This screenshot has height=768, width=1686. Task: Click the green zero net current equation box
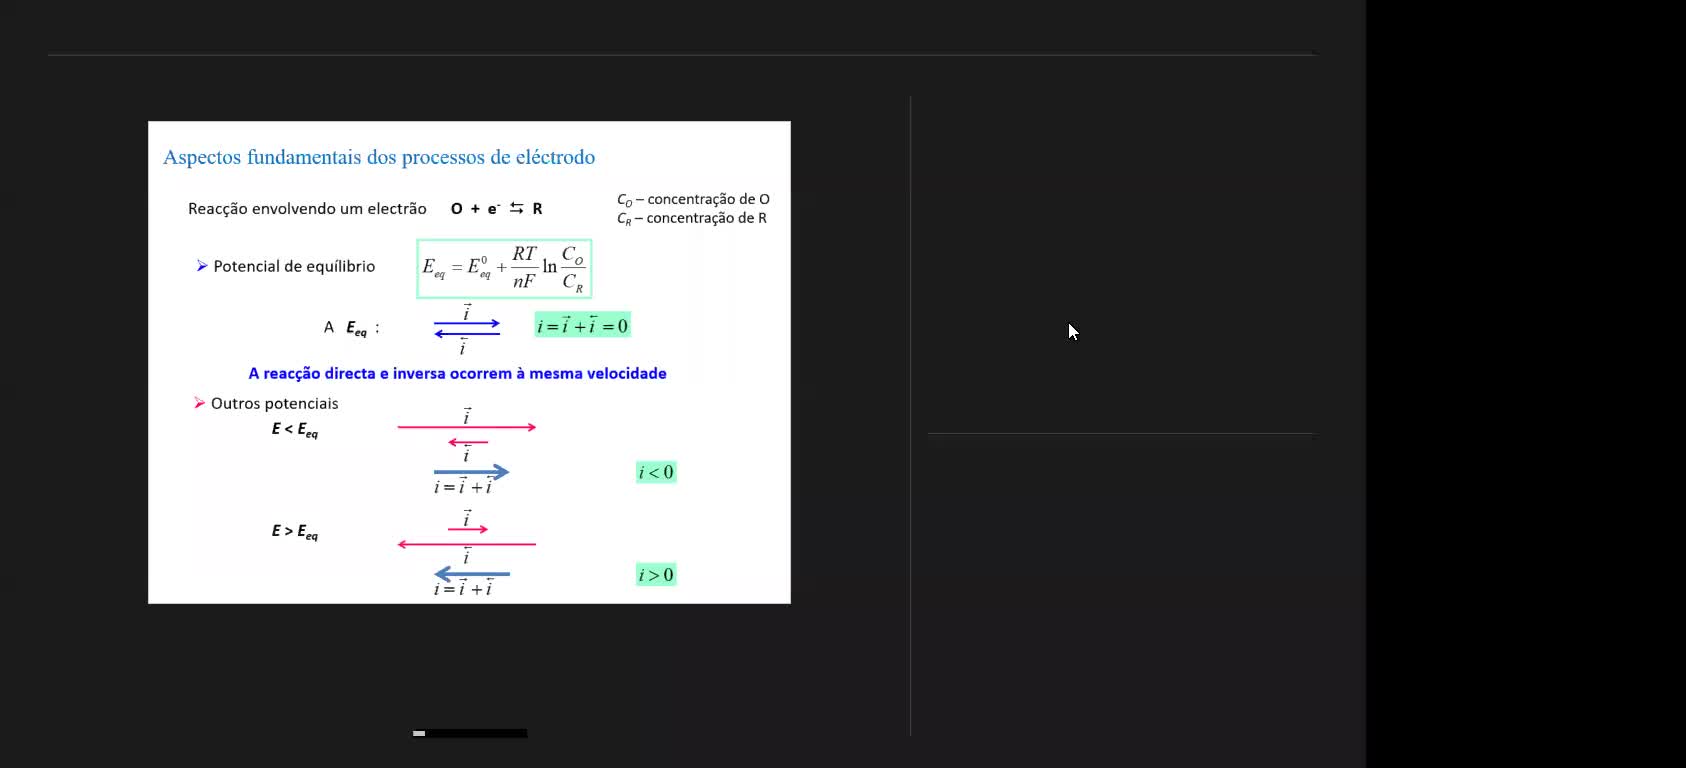582,325
